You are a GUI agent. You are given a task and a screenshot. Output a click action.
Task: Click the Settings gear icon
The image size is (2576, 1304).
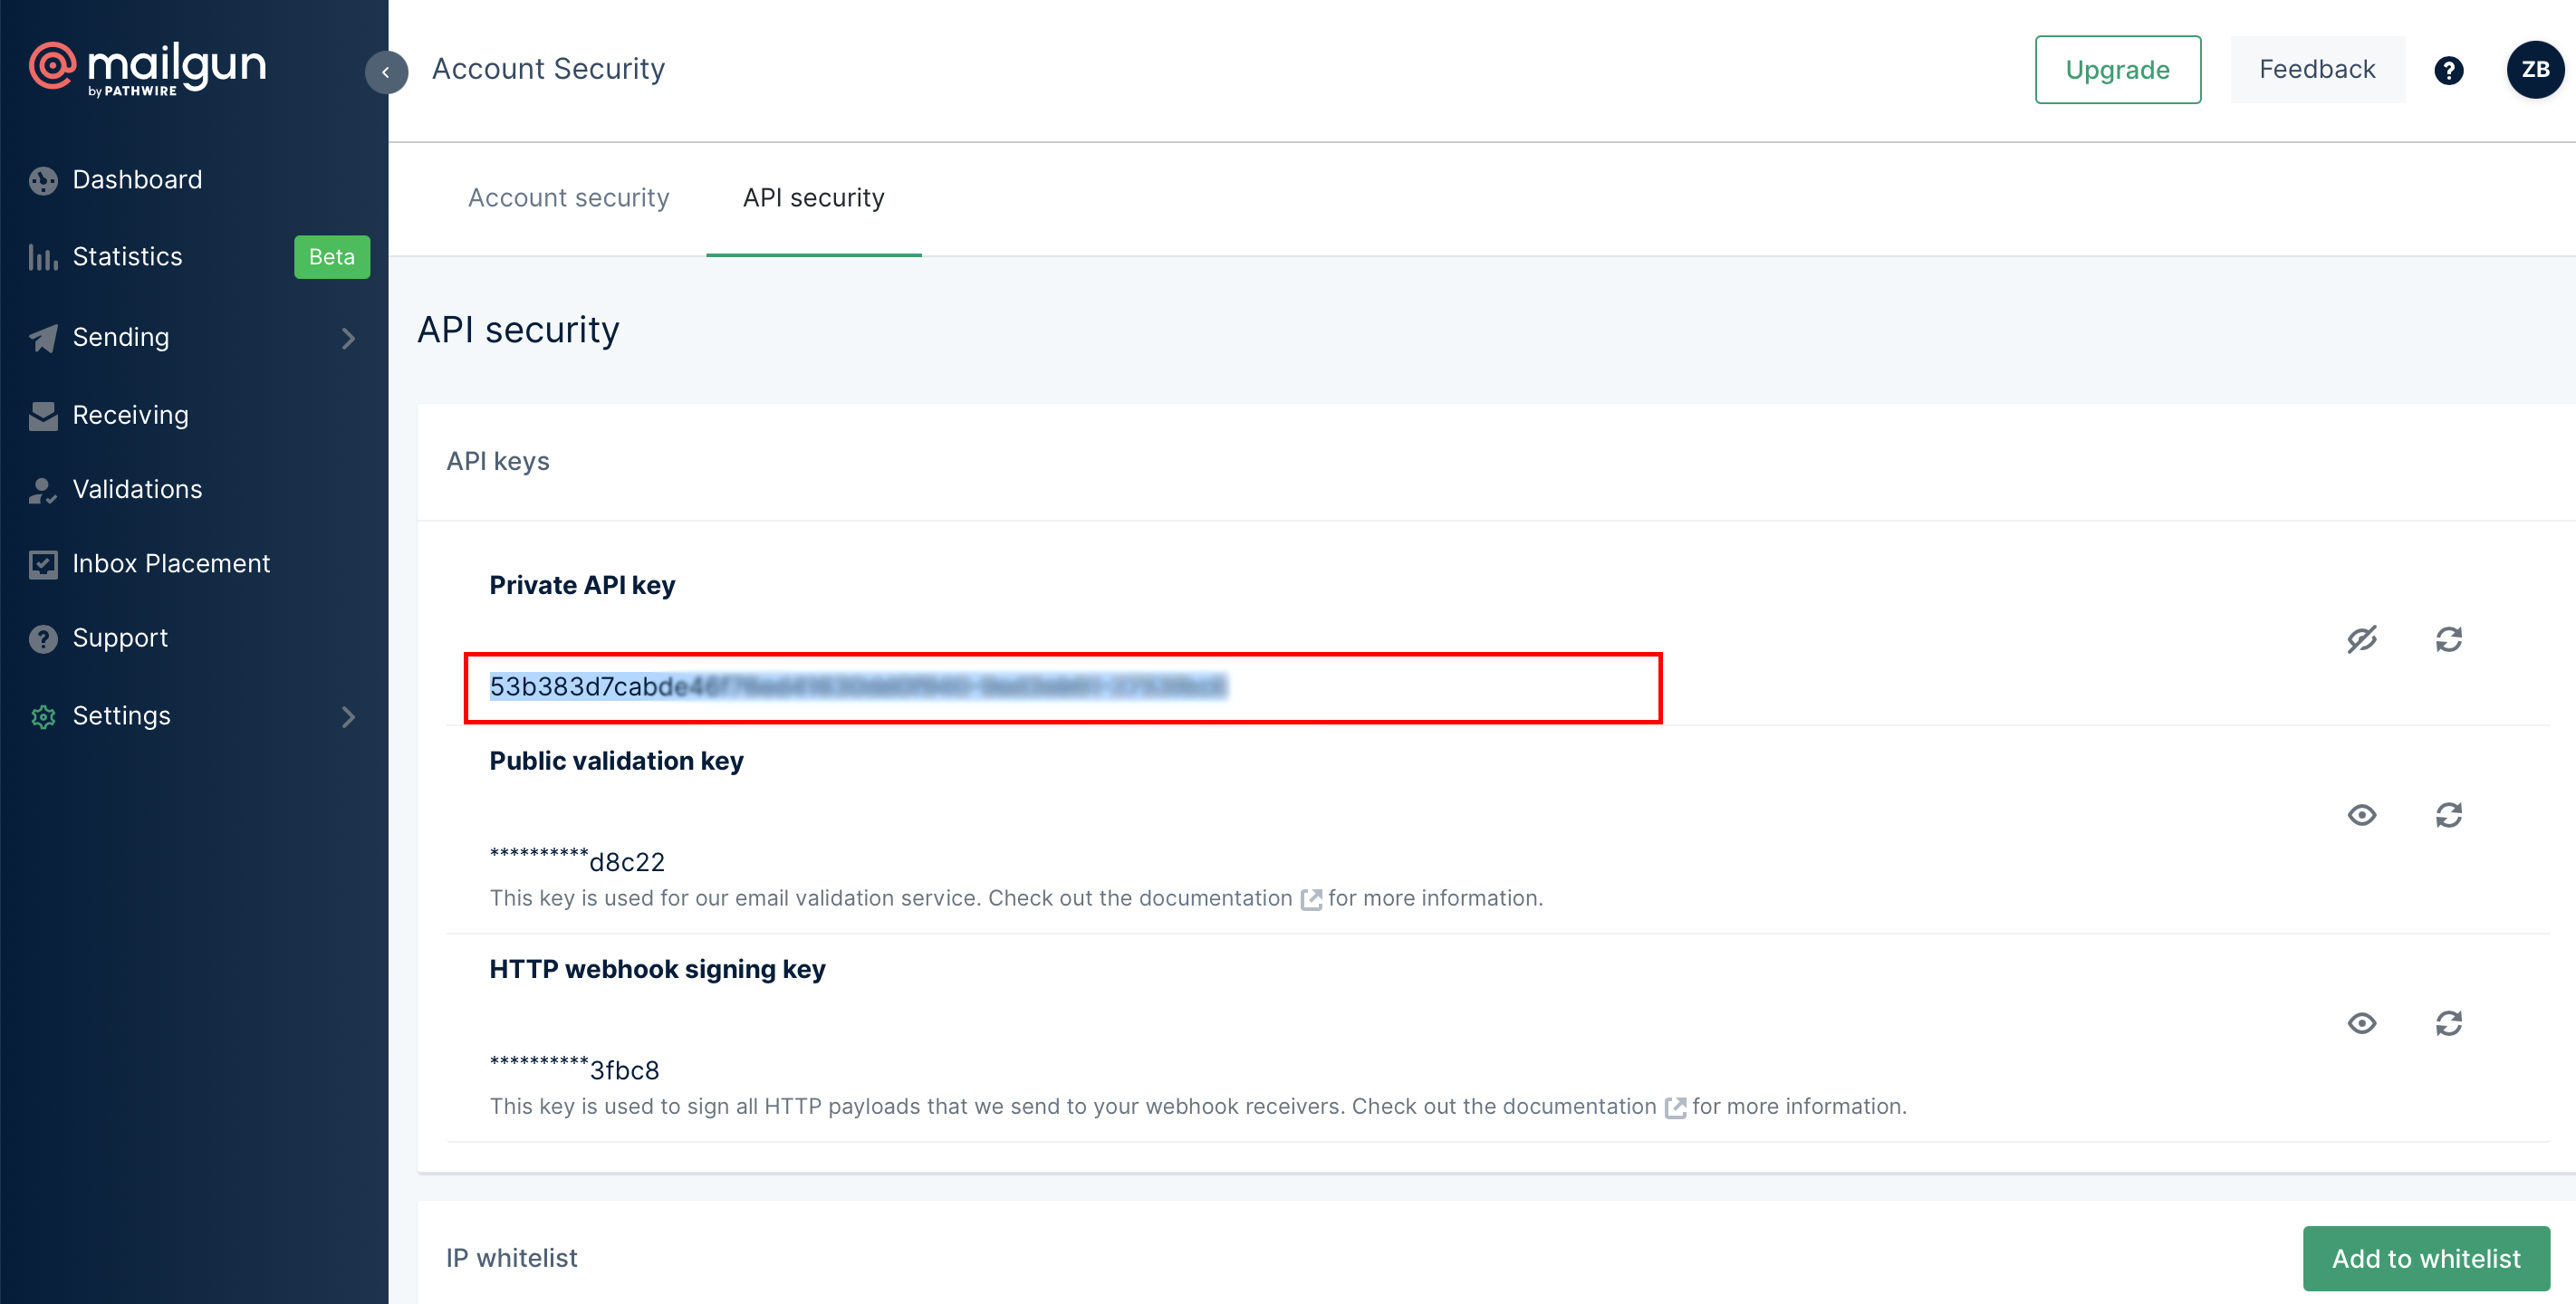[x=43, y=716]
